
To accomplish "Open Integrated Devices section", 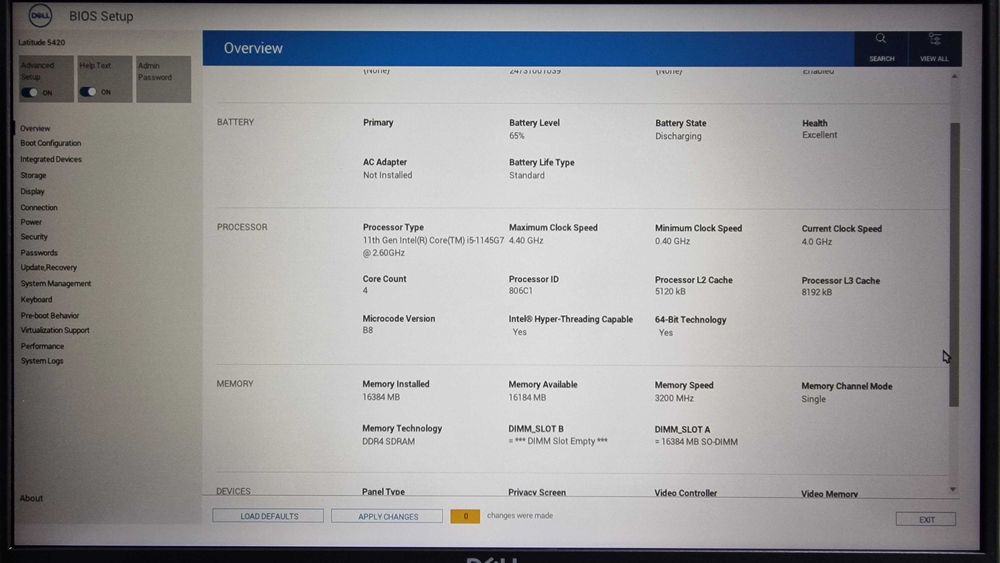I will click(51, 159).
